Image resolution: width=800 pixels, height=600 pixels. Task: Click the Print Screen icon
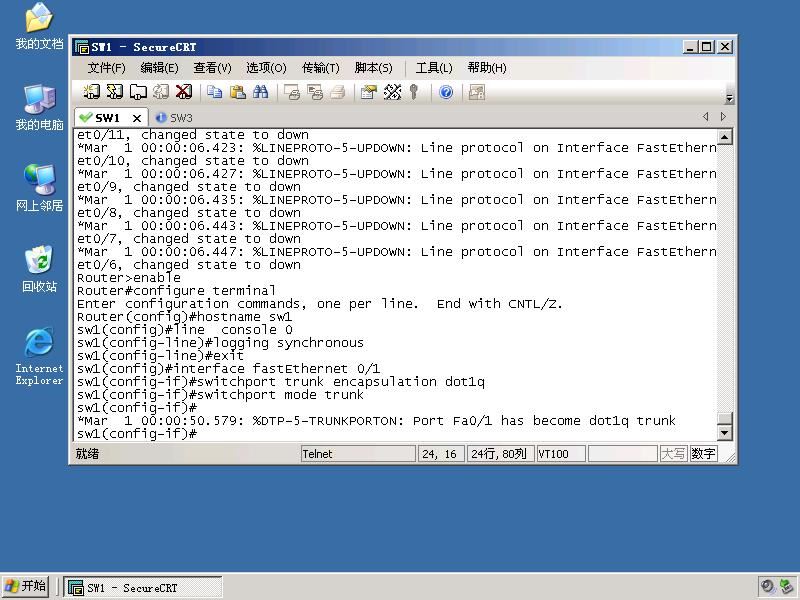(292, 92)
